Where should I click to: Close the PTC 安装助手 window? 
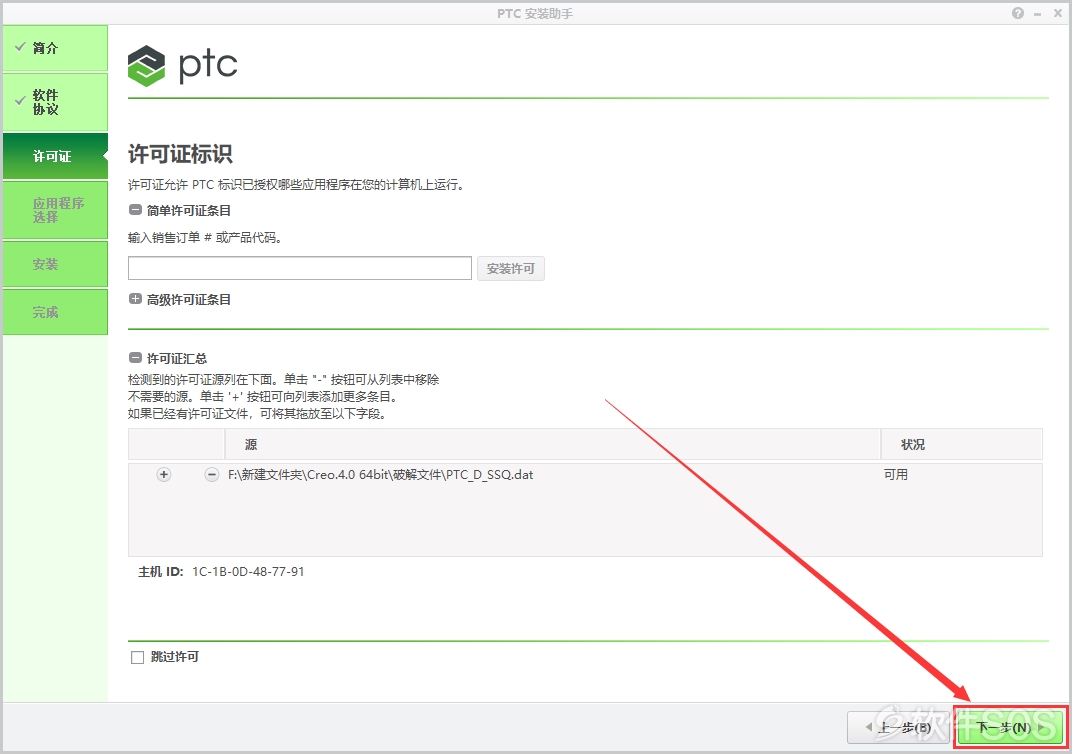[1058, 13]
